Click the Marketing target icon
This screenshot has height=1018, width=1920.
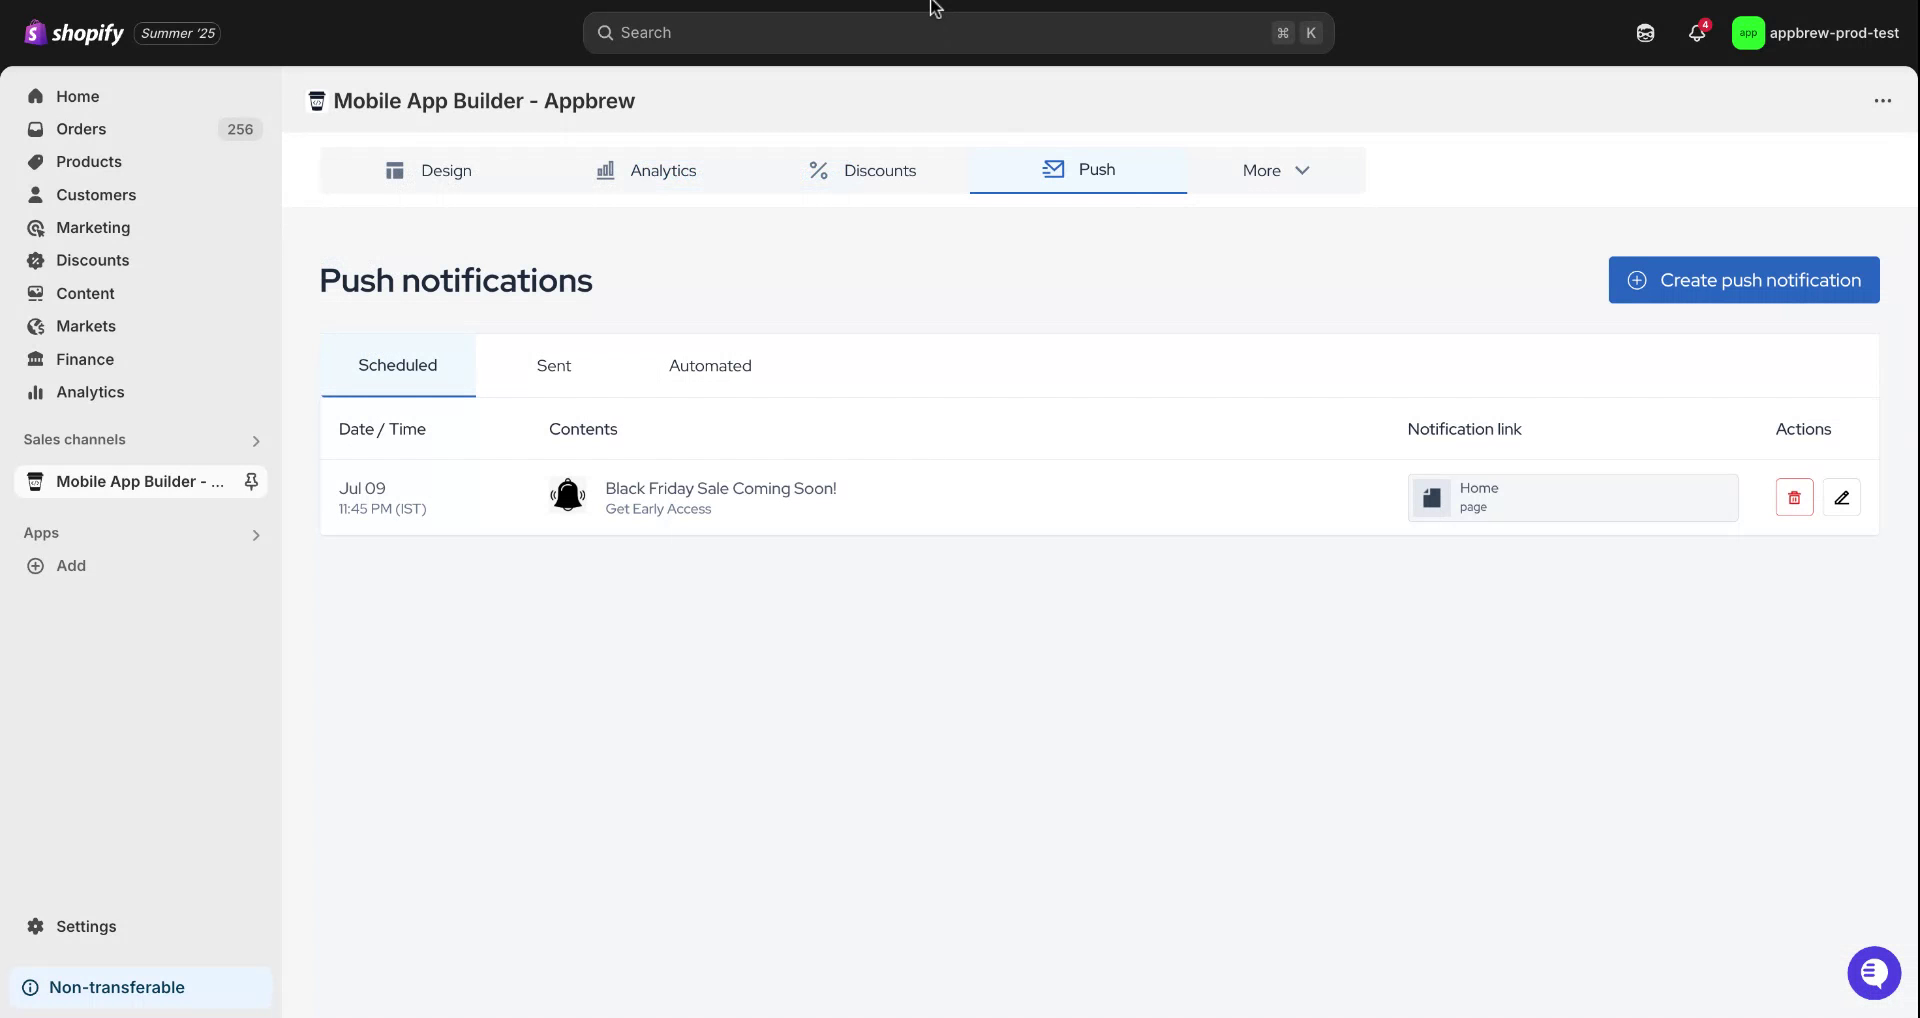[x=36, y=228]
